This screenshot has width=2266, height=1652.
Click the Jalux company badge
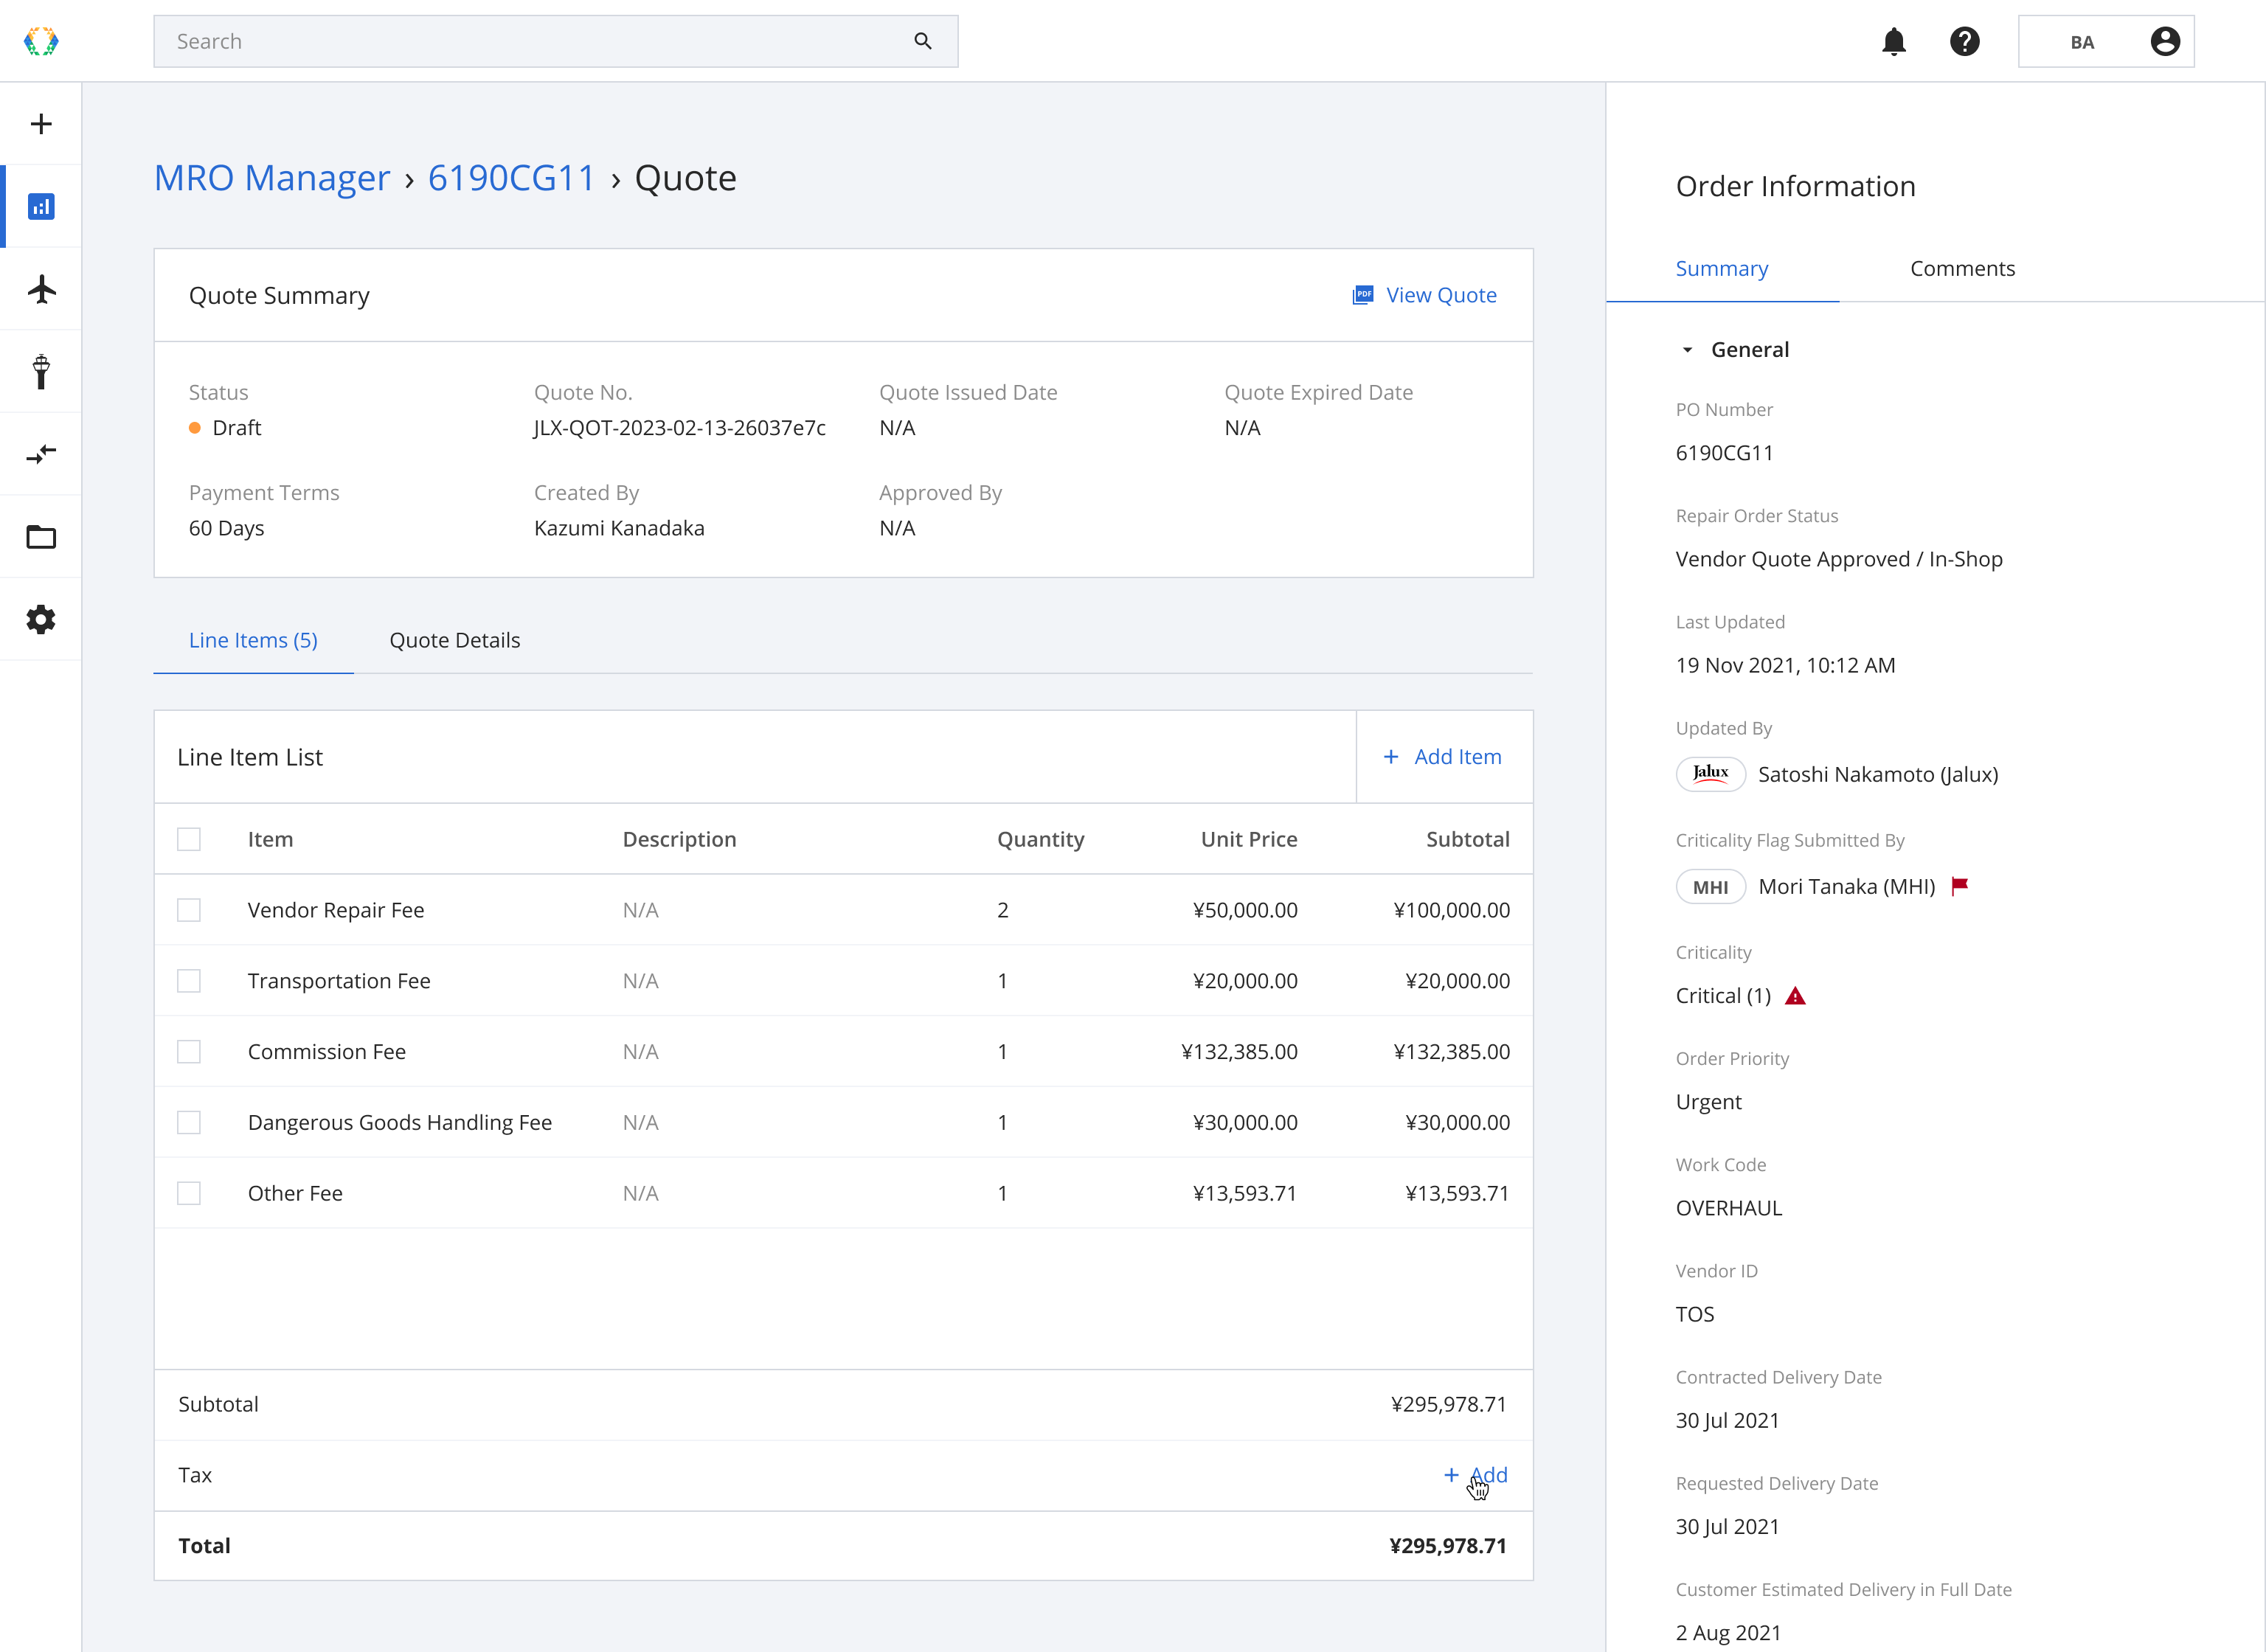click(1711, 774)
